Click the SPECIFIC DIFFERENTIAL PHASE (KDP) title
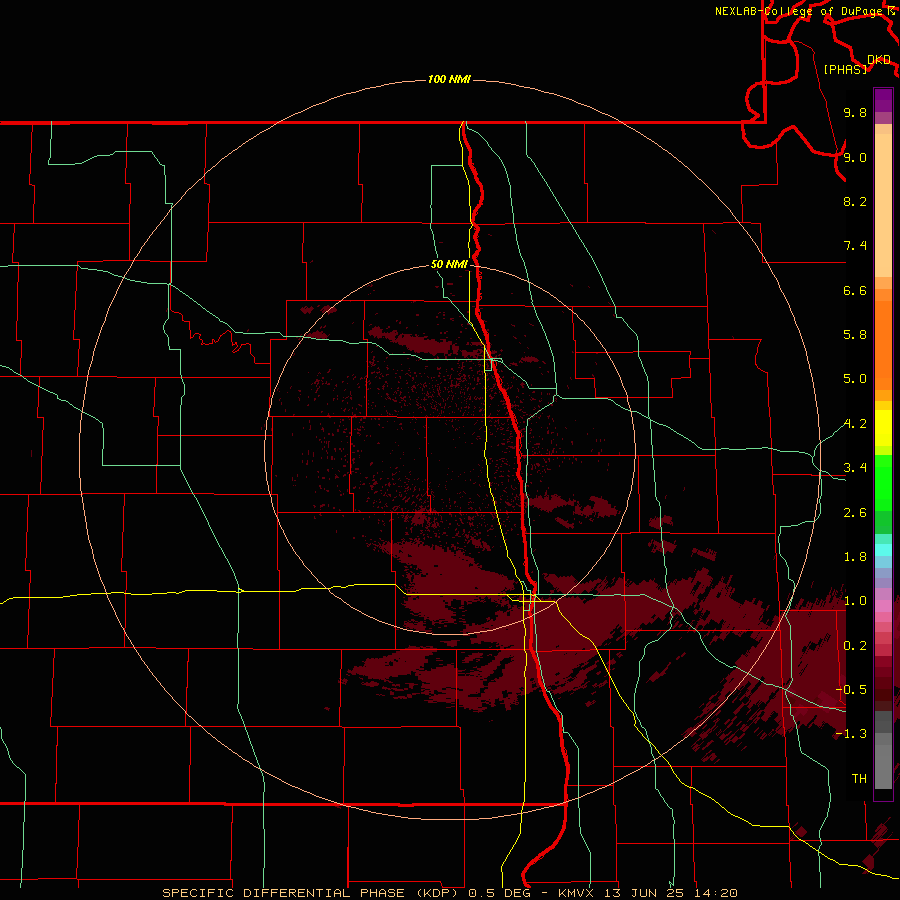The width and height of the screenshot is (900, 900). (x=312, y=893)
